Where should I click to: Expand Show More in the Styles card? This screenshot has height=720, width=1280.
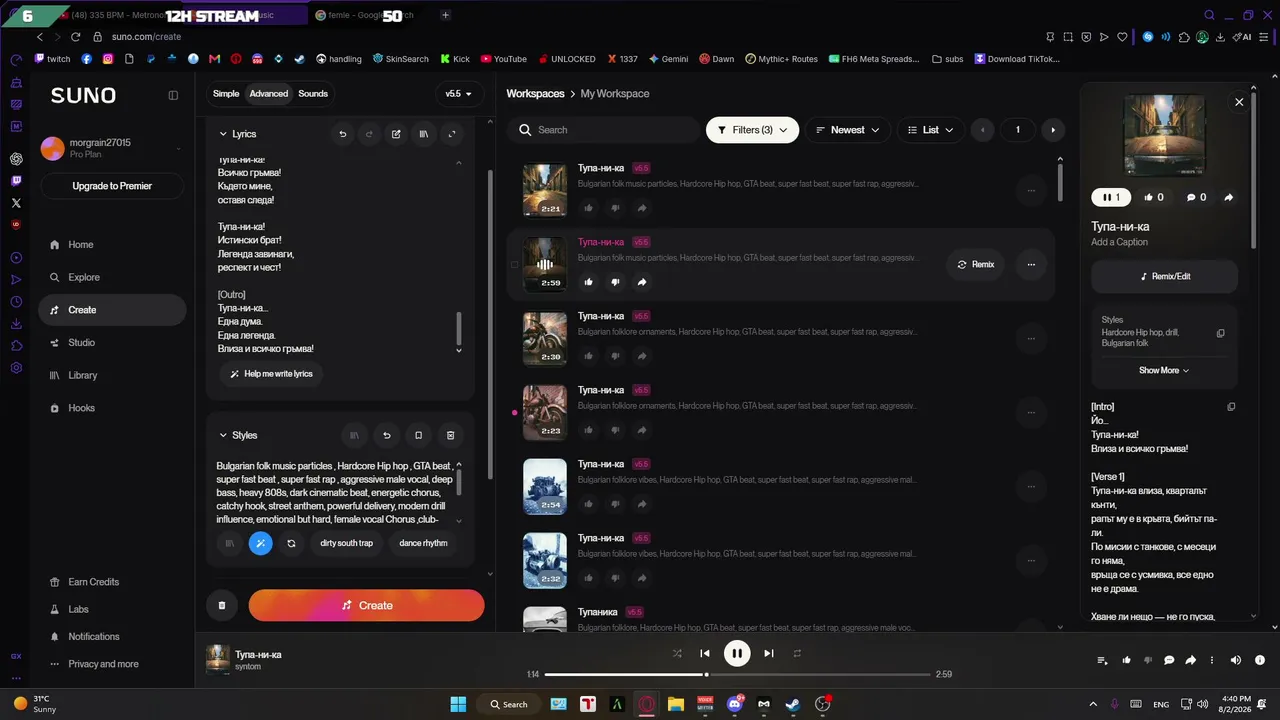point(1164,370)
